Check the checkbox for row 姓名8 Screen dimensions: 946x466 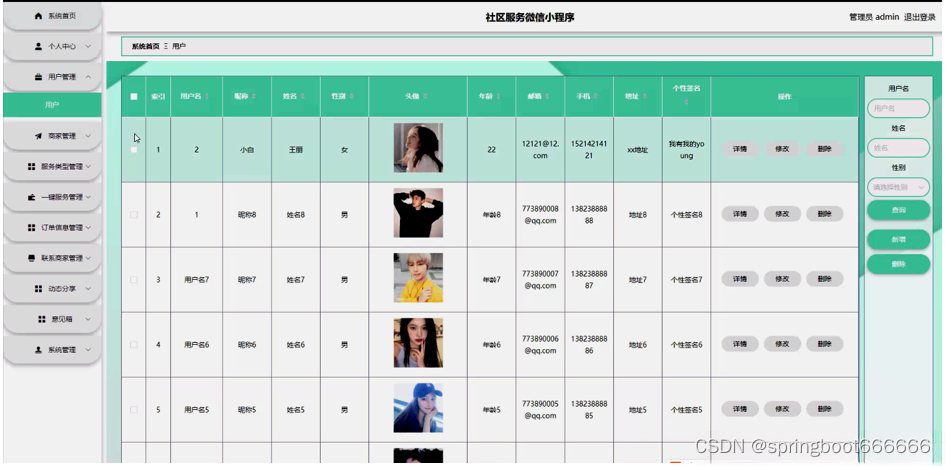134,215
